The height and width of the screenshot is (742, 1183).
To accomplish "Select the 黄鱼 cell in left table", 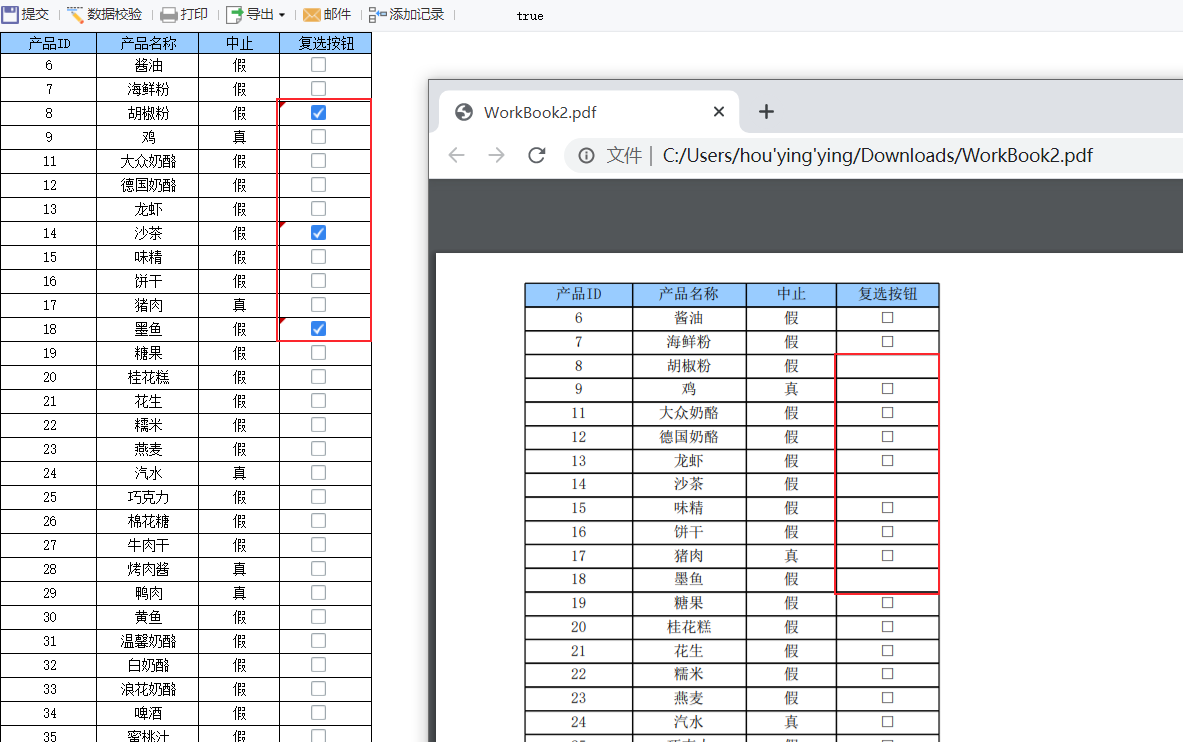I will 148,617.
